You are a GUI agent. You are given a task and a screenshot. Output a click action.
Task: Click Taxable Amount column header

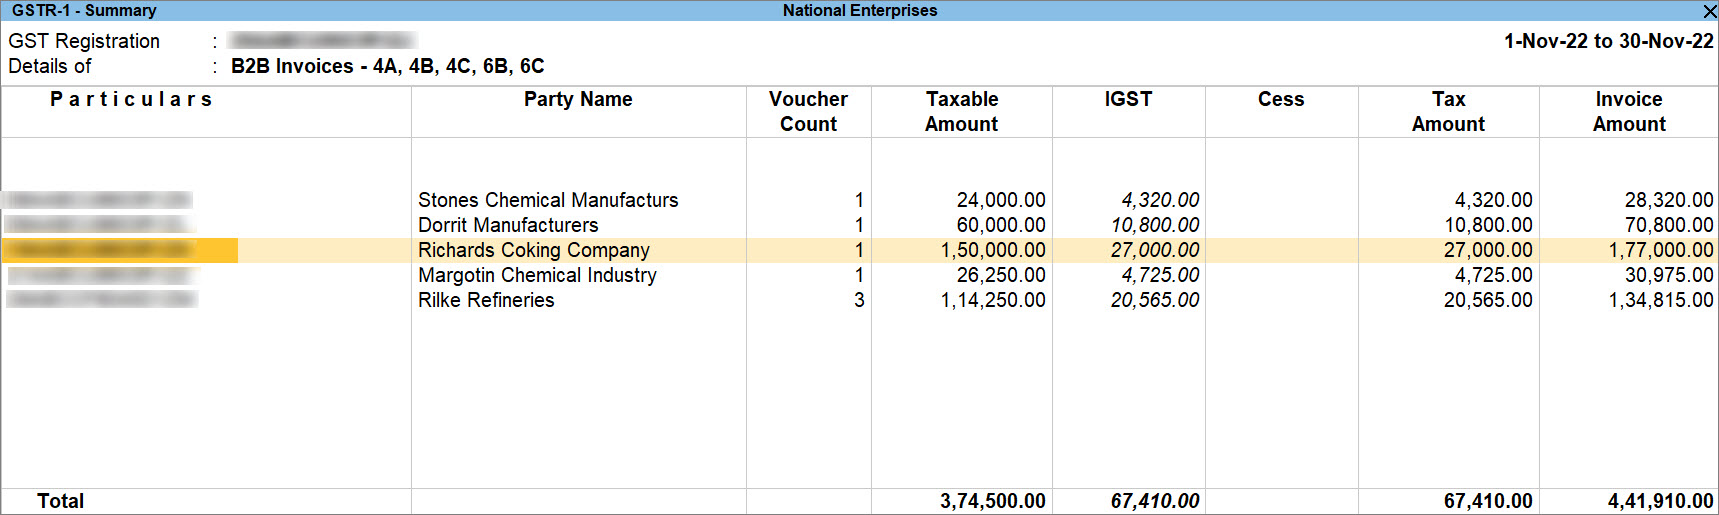coord(961,111)
